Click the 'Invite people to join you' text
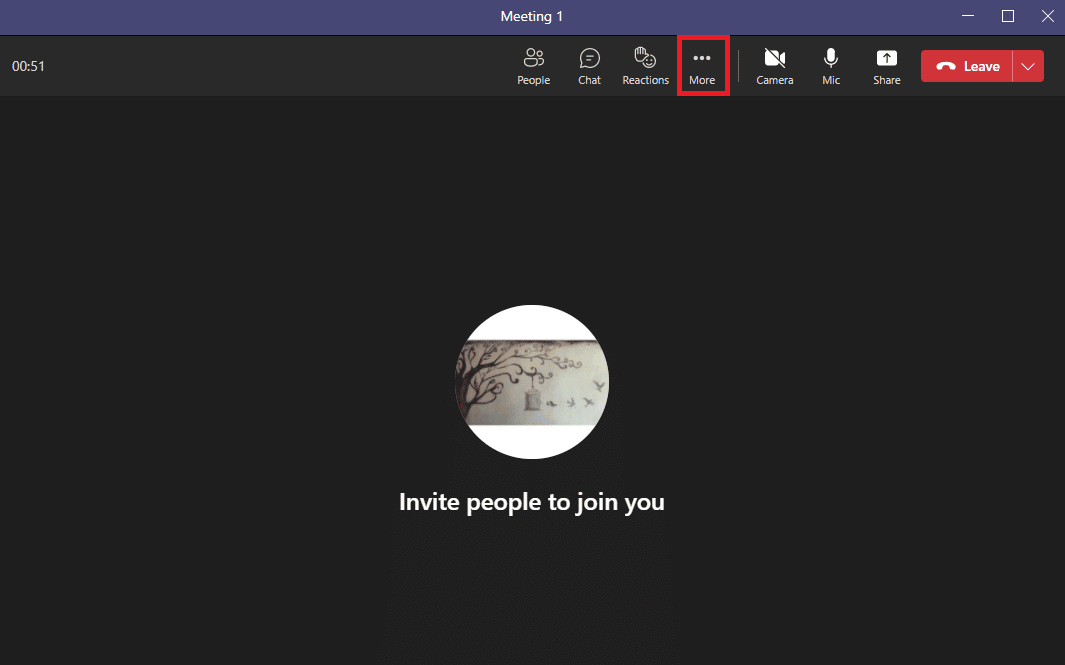The width and height of the screenshot is (1065, 665). [x=532, y=502]
